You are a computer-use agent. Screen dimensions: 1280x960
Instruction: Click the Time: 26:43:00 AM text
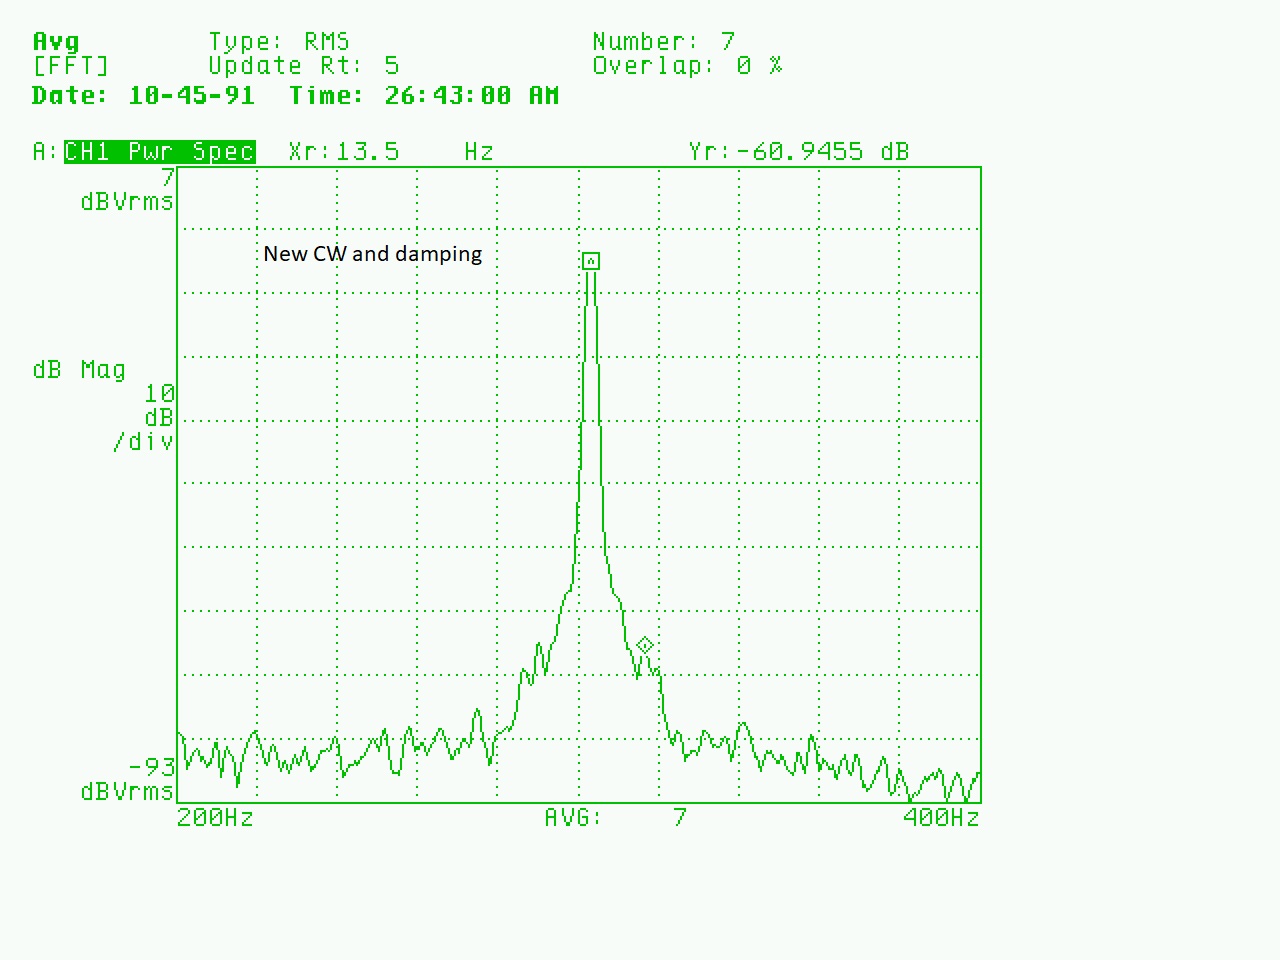(x=424, y=96)
